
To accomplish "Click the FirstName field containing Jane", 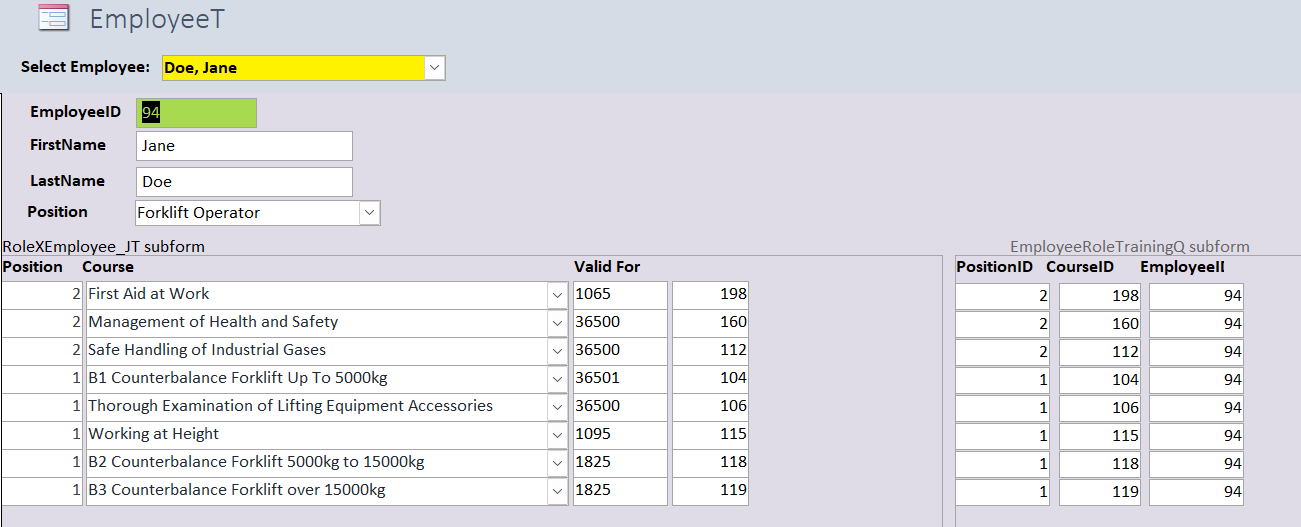I will [x=244, y=146].
